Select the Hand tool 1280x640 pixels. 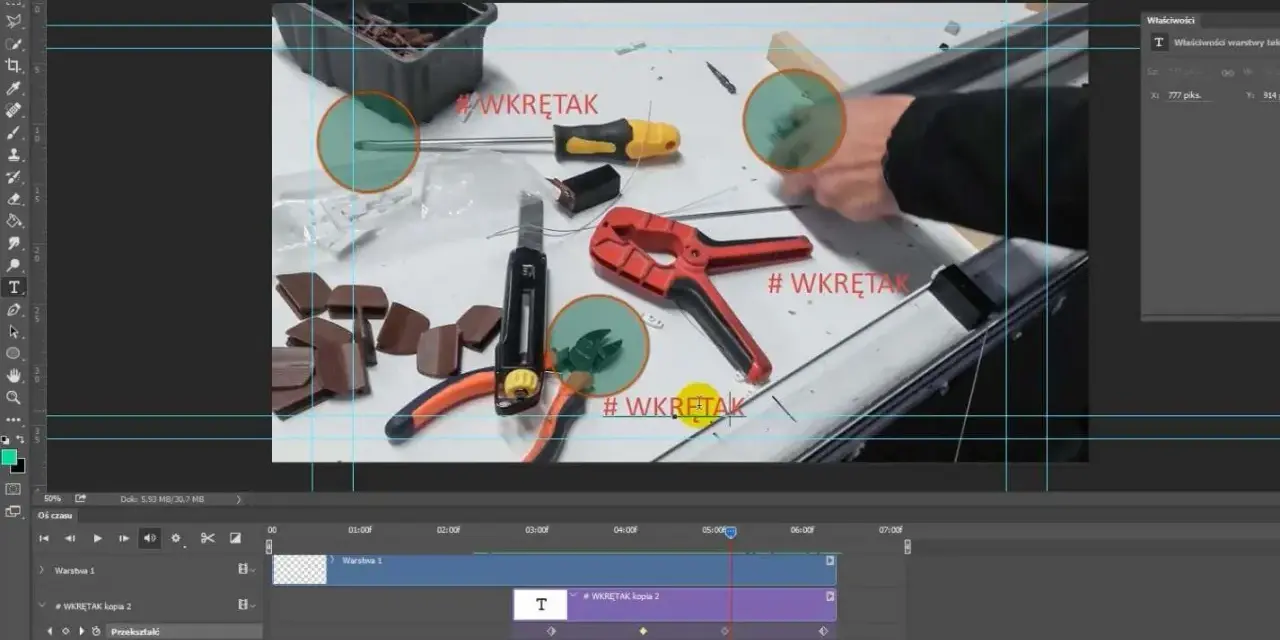pyautogui.click(x=14, y=375)
